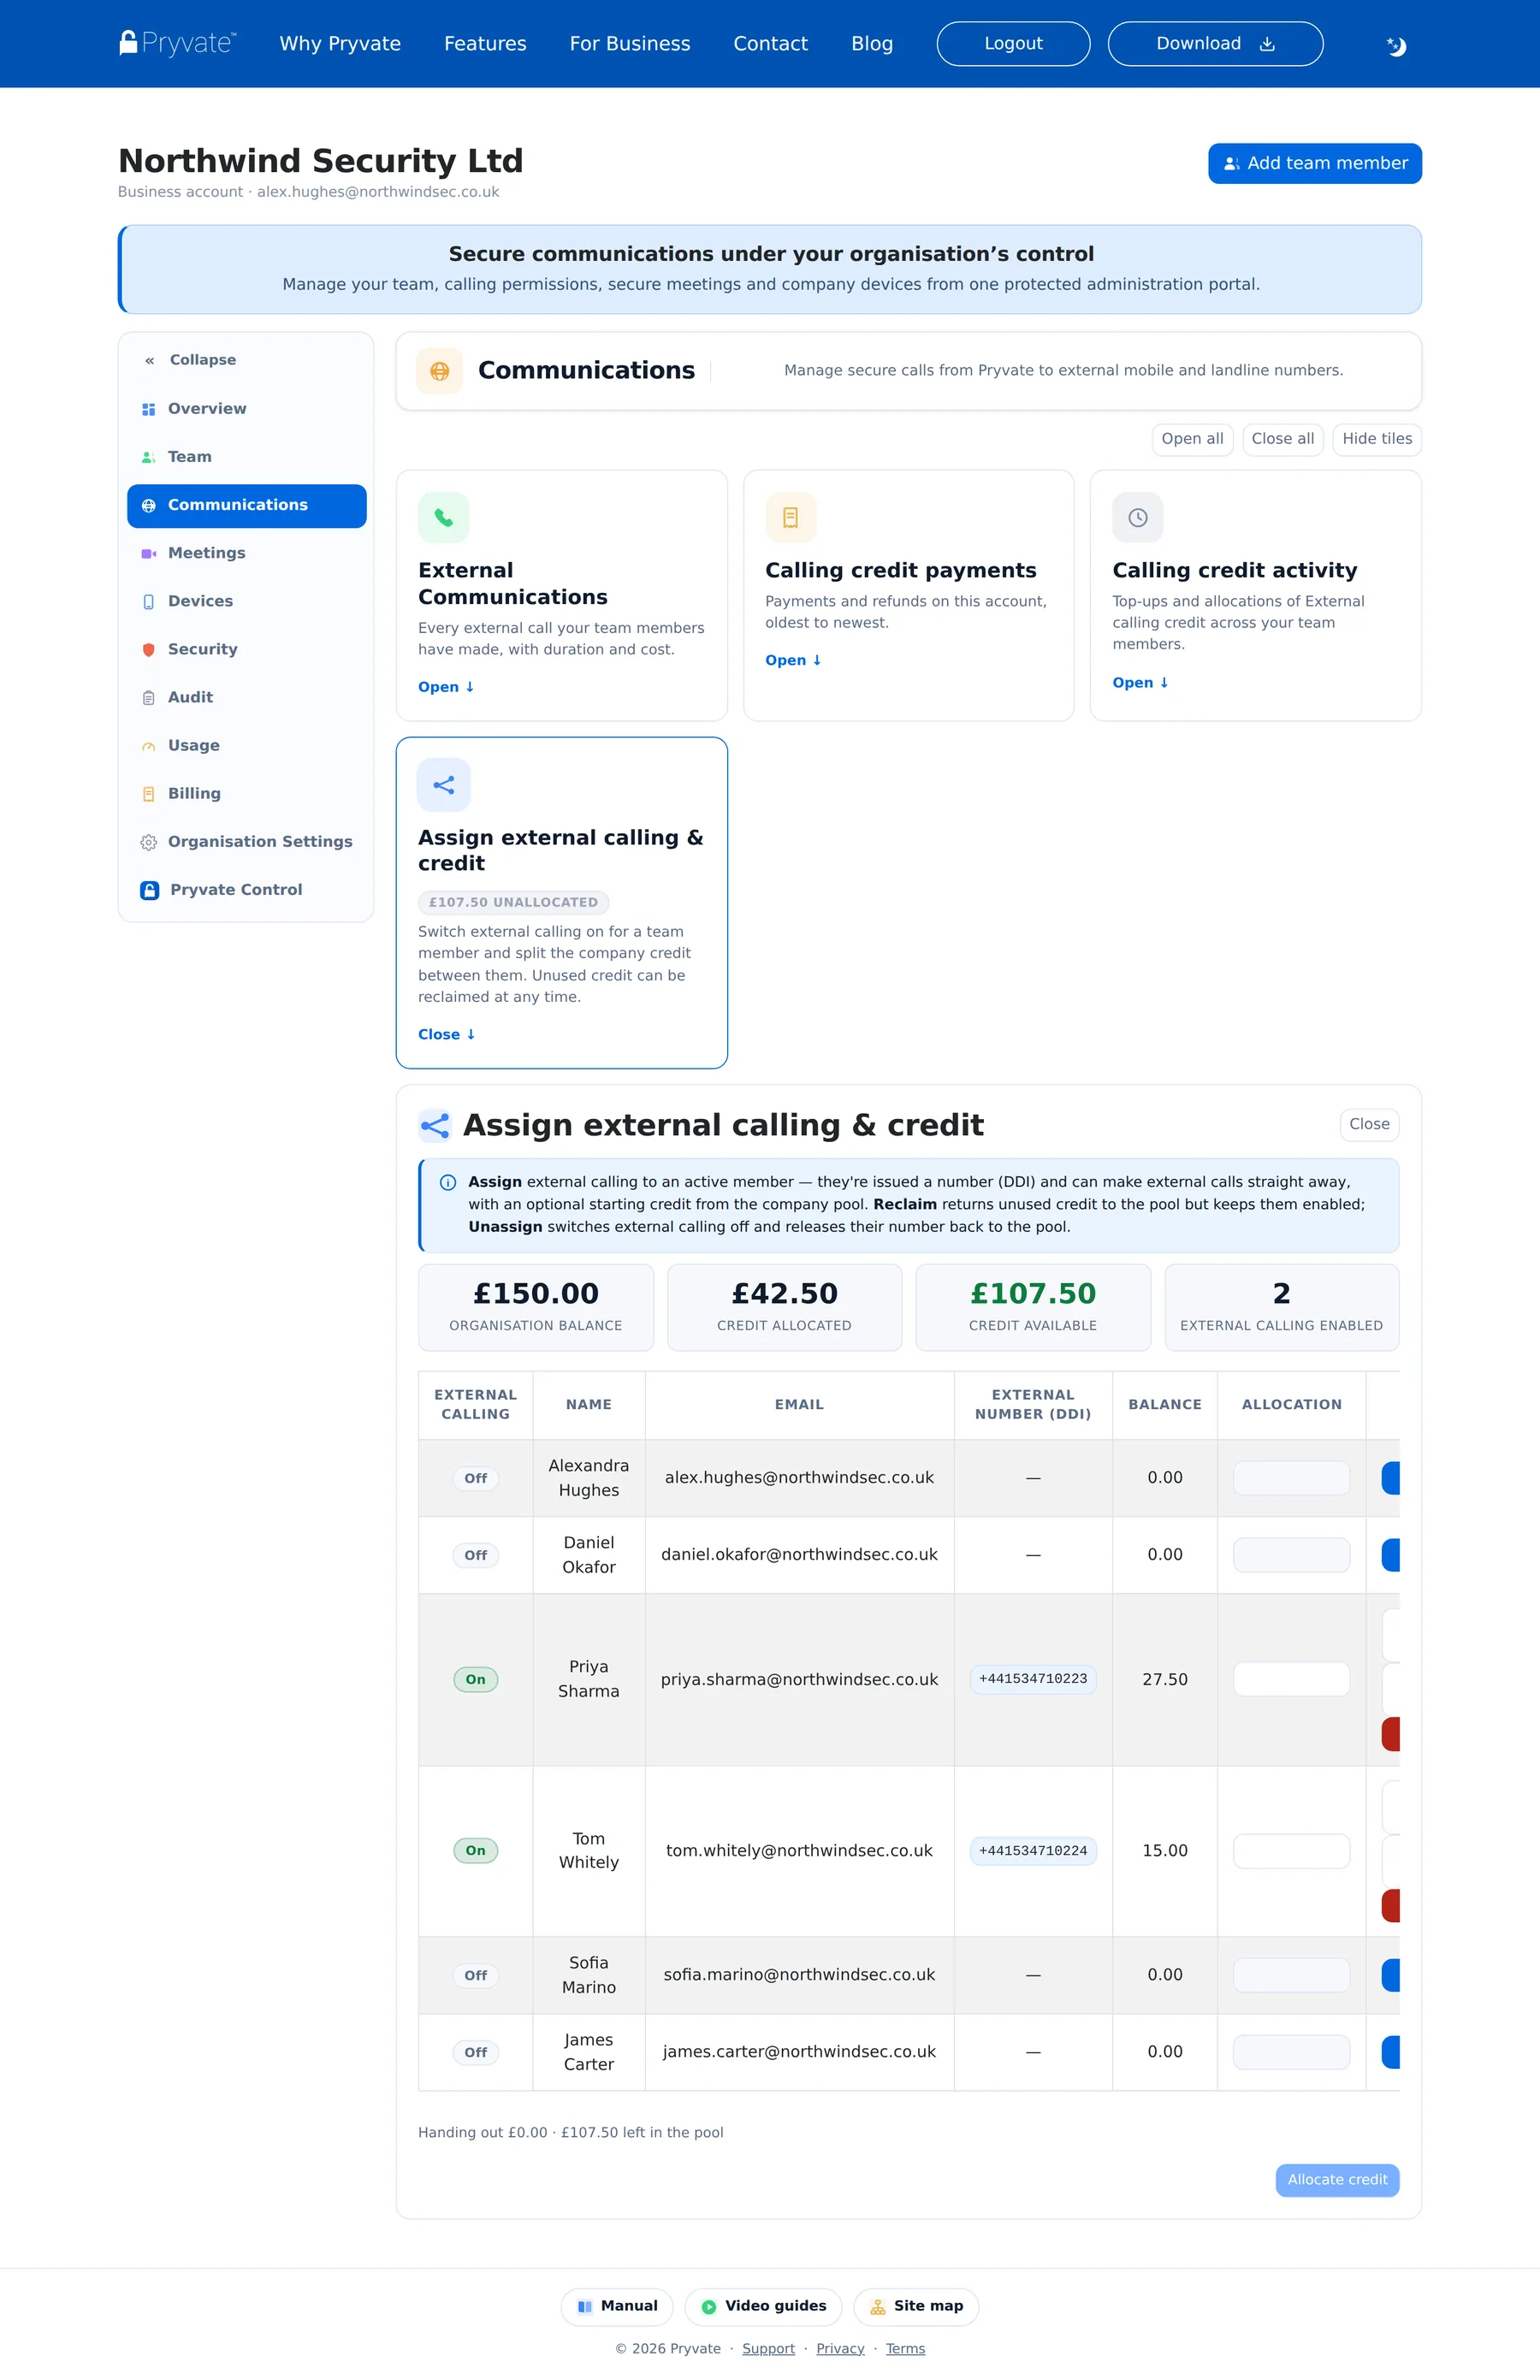The height and width of the screenshot is (2380, 1540).
Task: Click the Site map hierarchy icon
Action: coord(878,2307)
